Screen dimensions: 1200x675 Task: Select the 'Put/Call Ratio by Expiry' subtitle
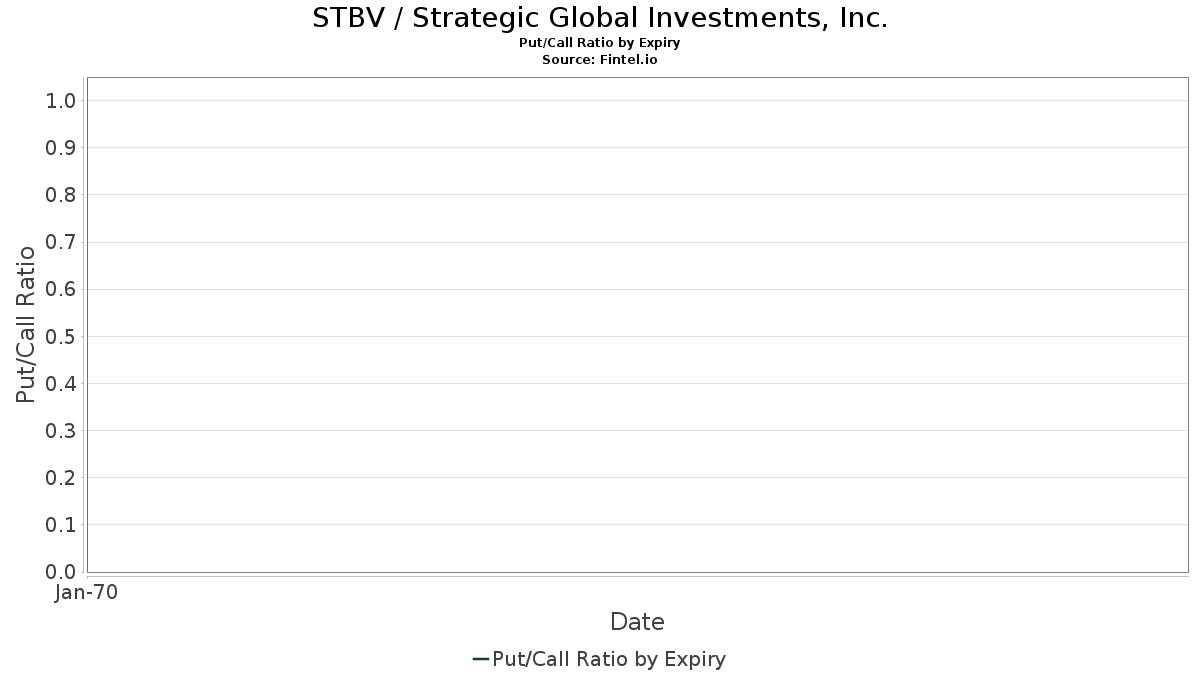pos(600,43)
